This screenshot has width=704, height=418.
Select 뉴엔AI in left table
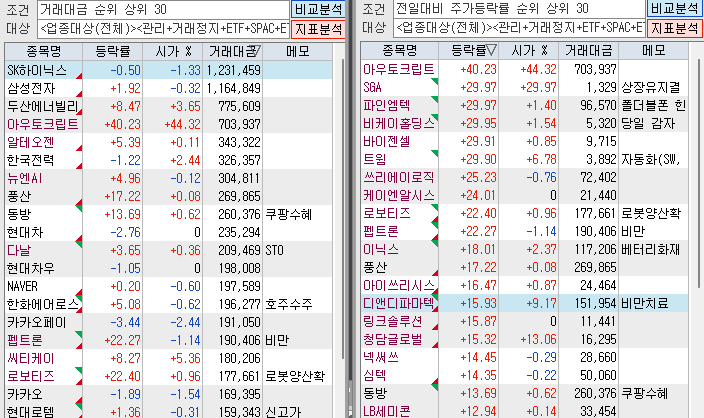pyautogui.click(x=25, y=178)
